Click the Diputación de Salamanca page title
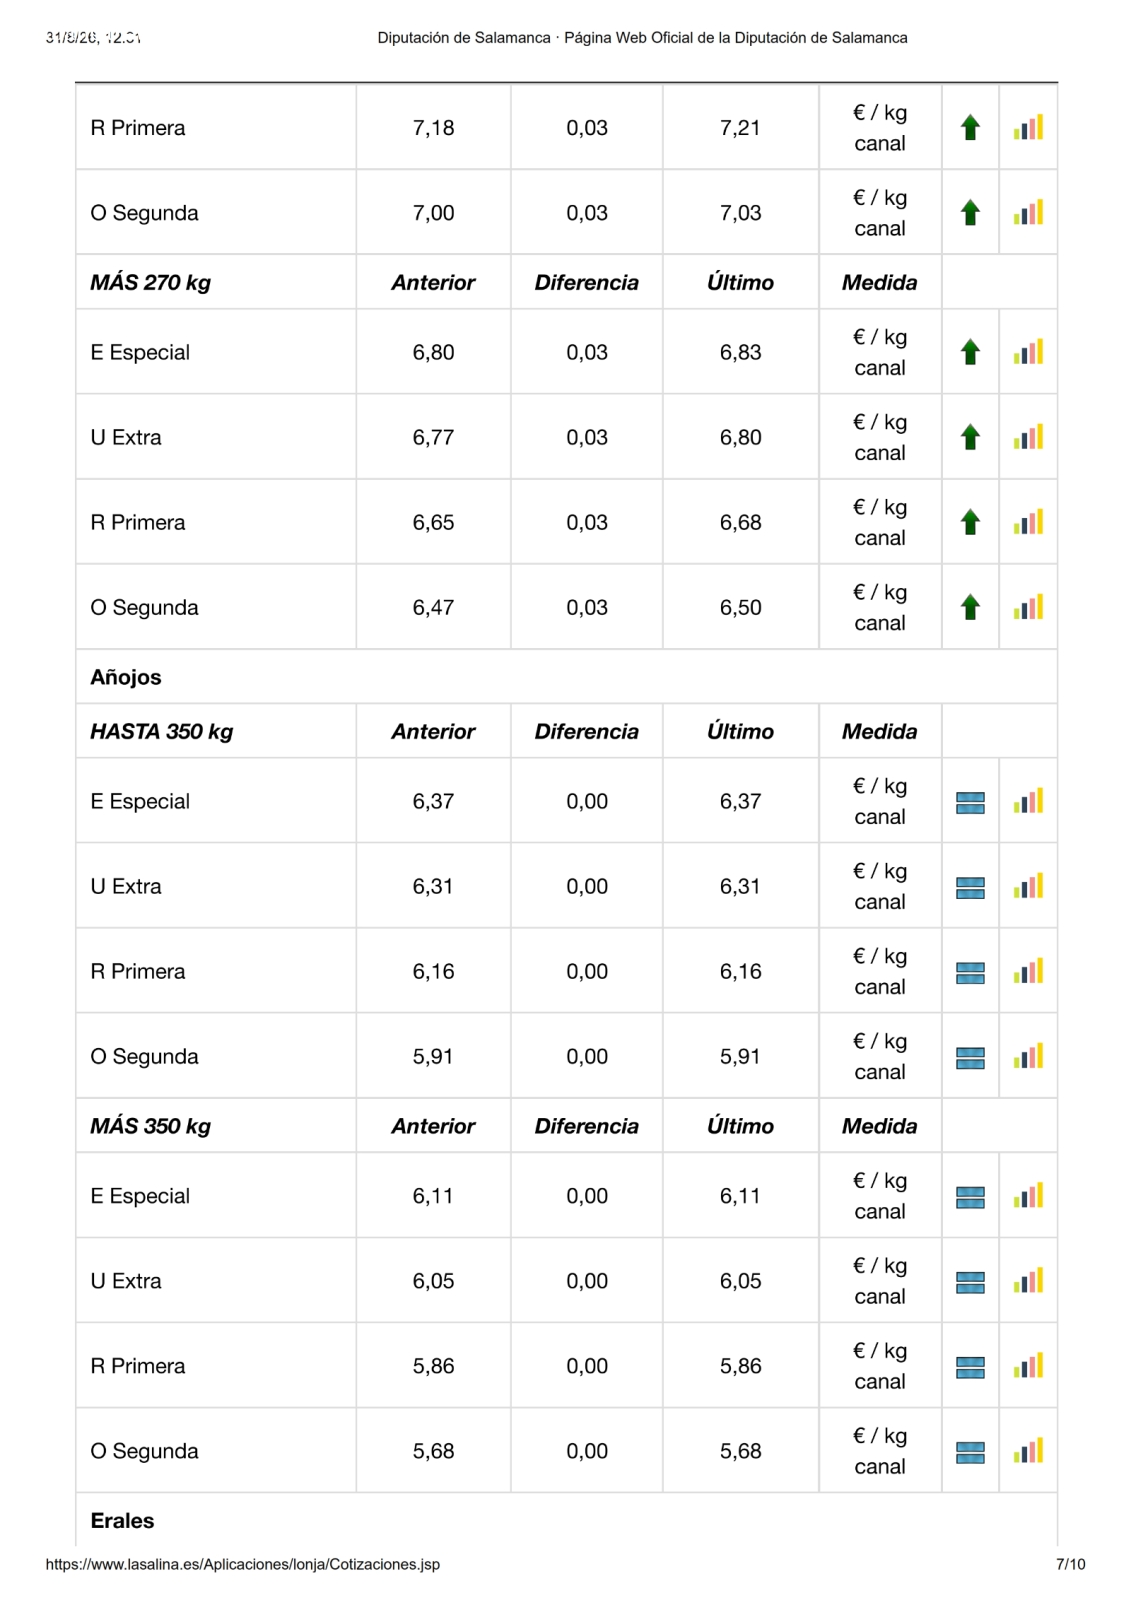1131x1600 pixels. [x=642, y=38]
